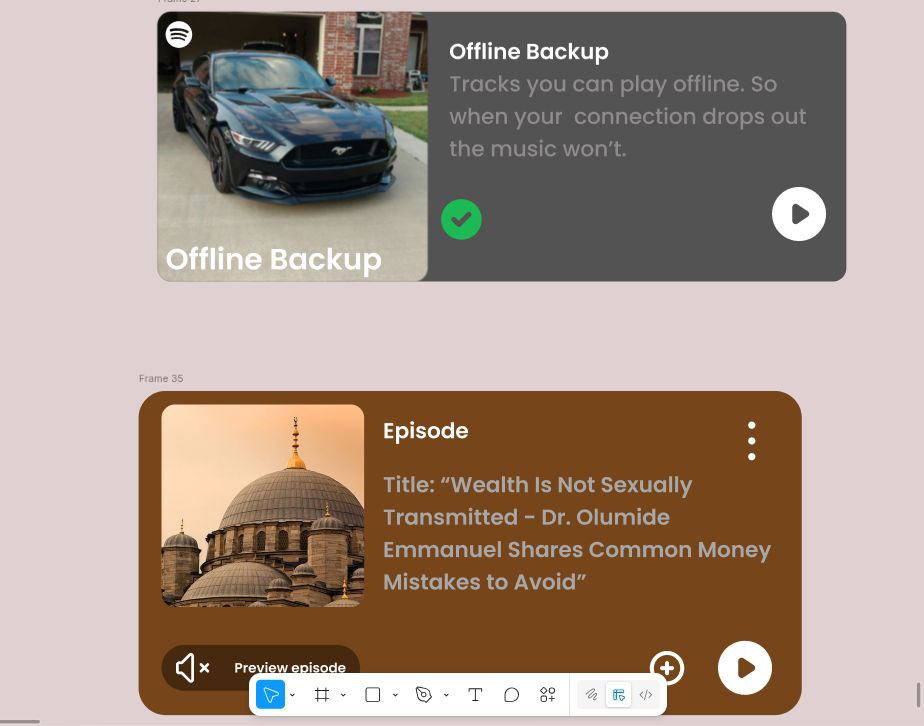Select the 'Wealth Is Not Sexually Transmitted' title text

[577, 533]
